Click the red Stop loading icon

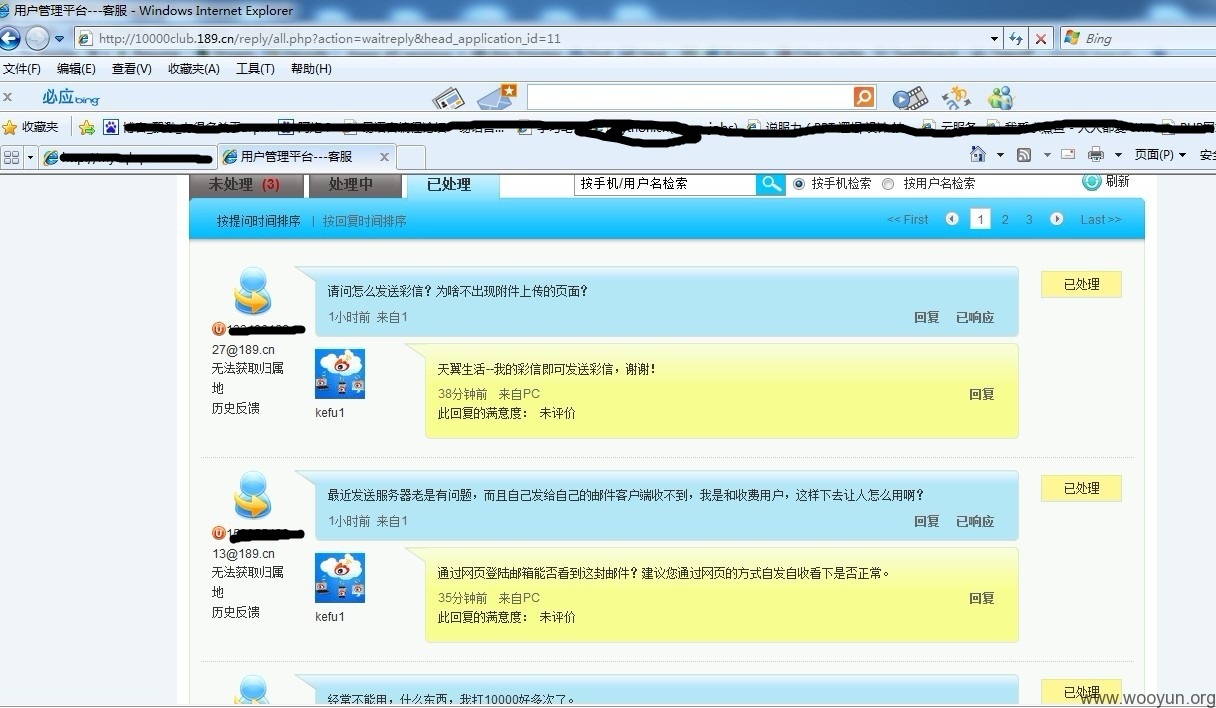[x=1041, y=39]
